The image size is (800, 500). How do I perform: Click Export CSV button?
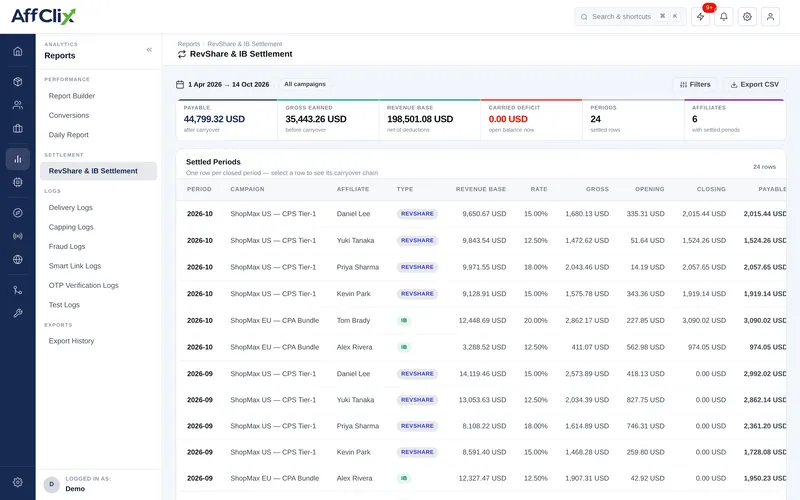755,85
